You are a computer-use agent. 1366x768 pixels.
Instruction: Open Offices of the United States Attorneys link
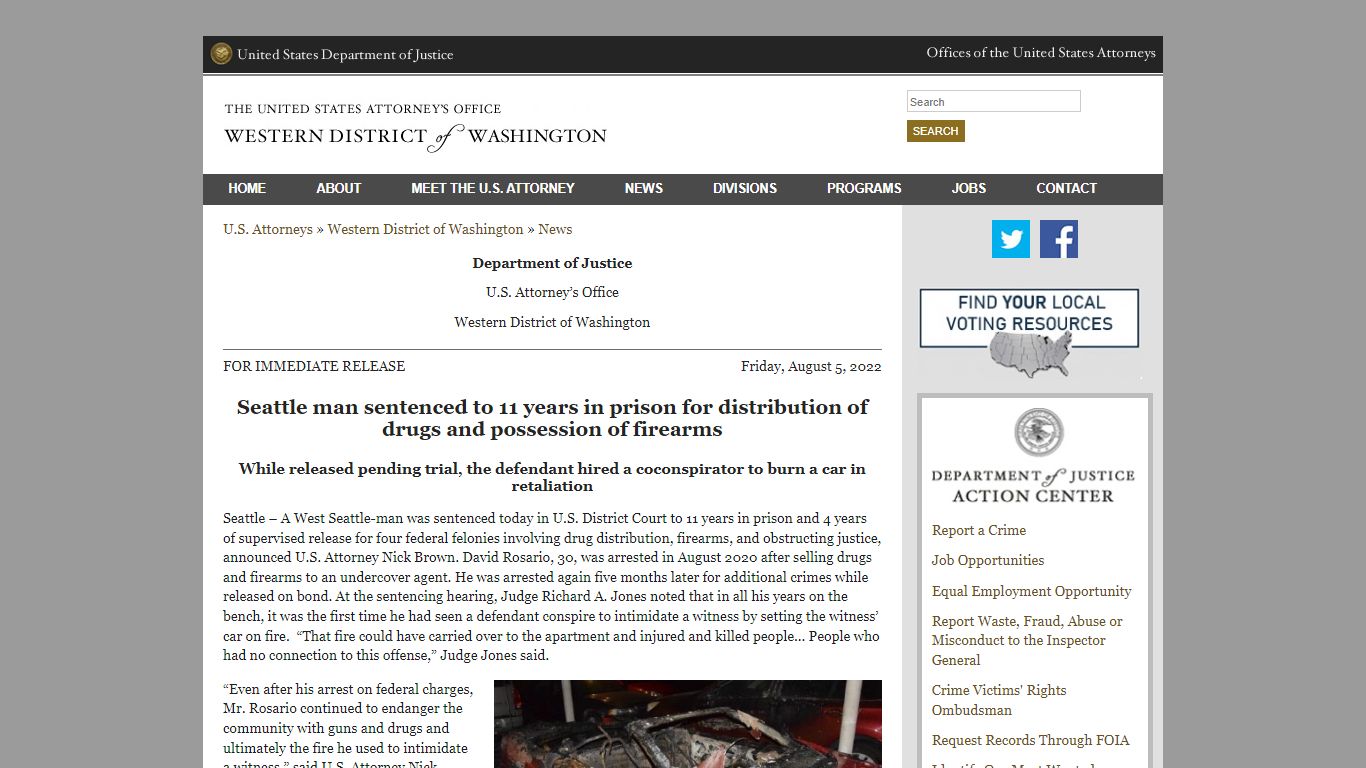1041,53
